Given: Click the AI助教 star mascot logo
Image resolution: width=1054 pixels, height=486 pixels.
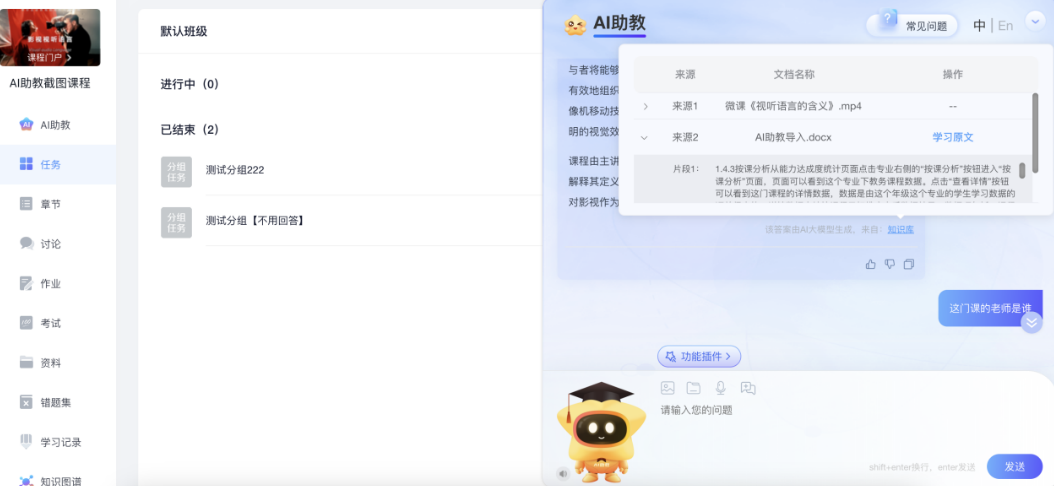Looking at the screenshot, I should point(575,26).
